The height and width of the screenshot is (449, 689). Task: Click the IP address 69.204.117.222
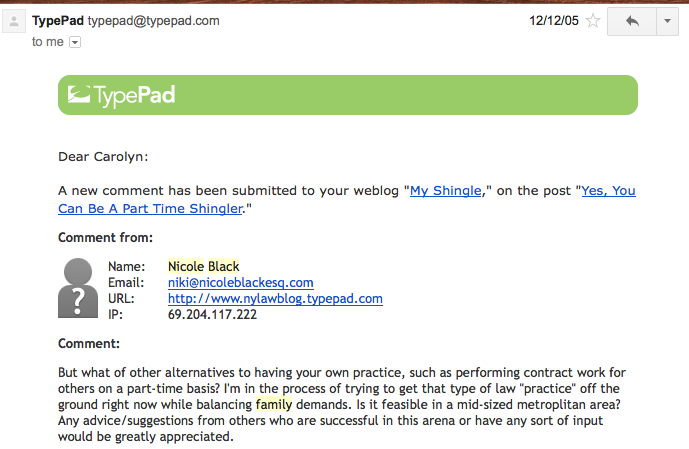(212, 315)
